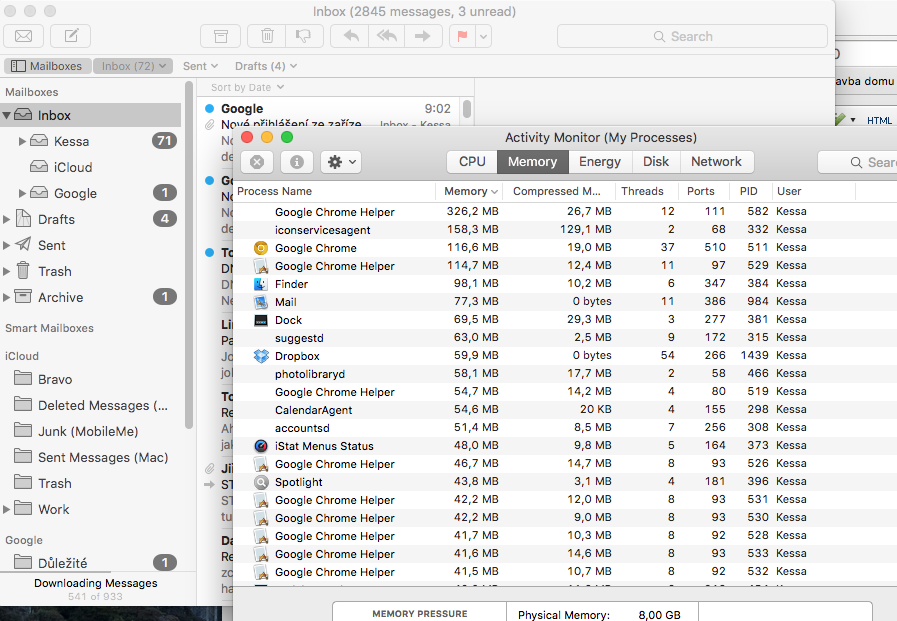Sort by Threads column header
The width and height of the screenshot is (897, 621).
[647, 191]
